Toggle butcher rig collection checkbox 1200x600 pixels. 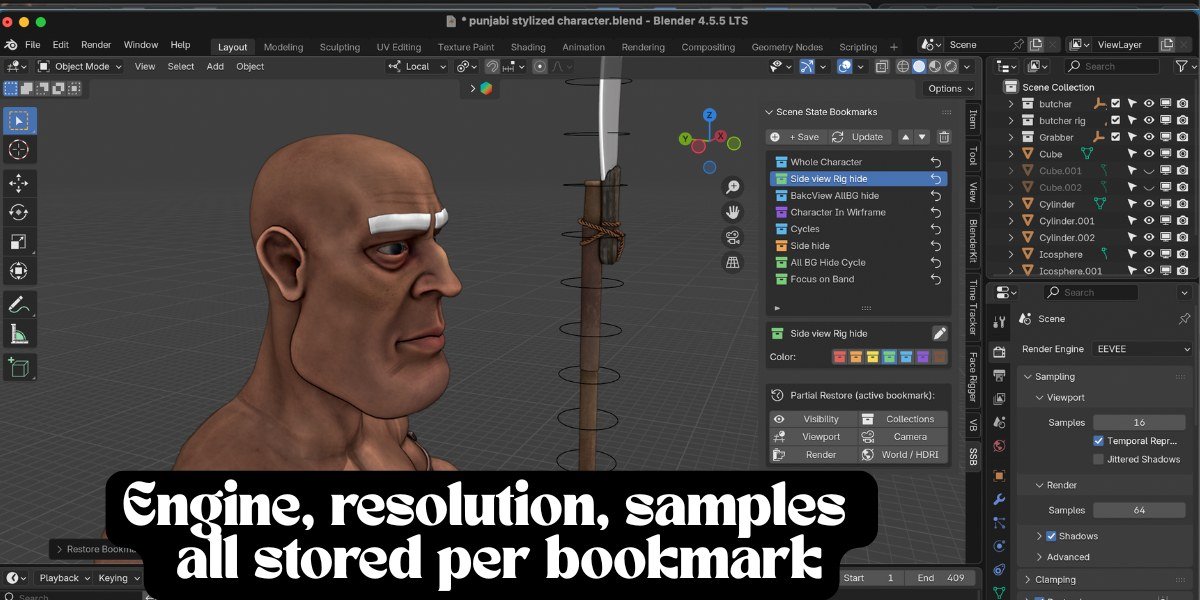pyautogui.click(x=1116, y=120)
